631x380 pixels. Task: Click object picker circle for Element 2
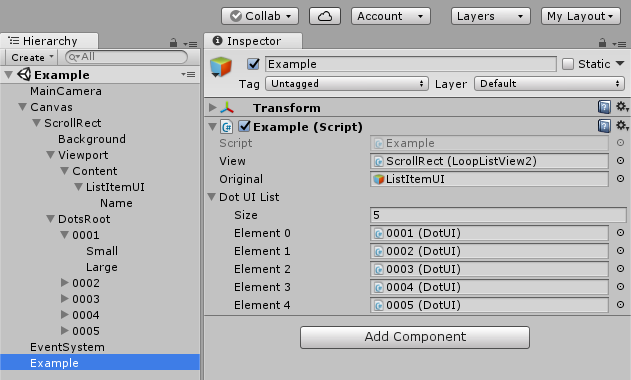(621, 268)
